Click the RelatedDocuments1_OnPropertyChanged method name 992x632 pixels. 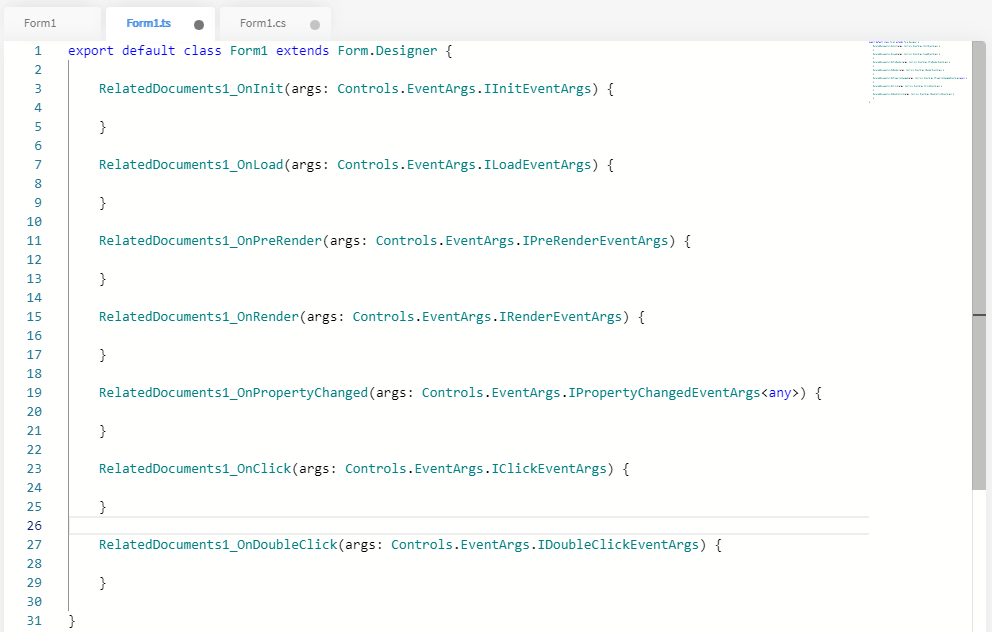tap(233, 393)
